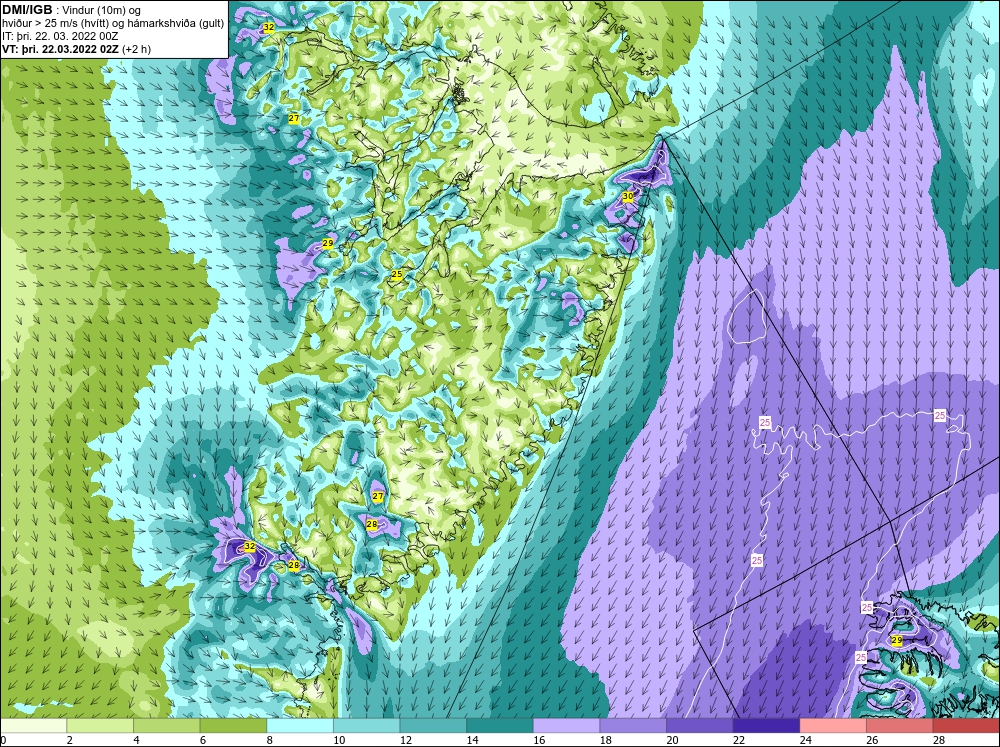Click the legend scale number 14
The height and width of the screenshot is (747, 1000).
point(472,740)
